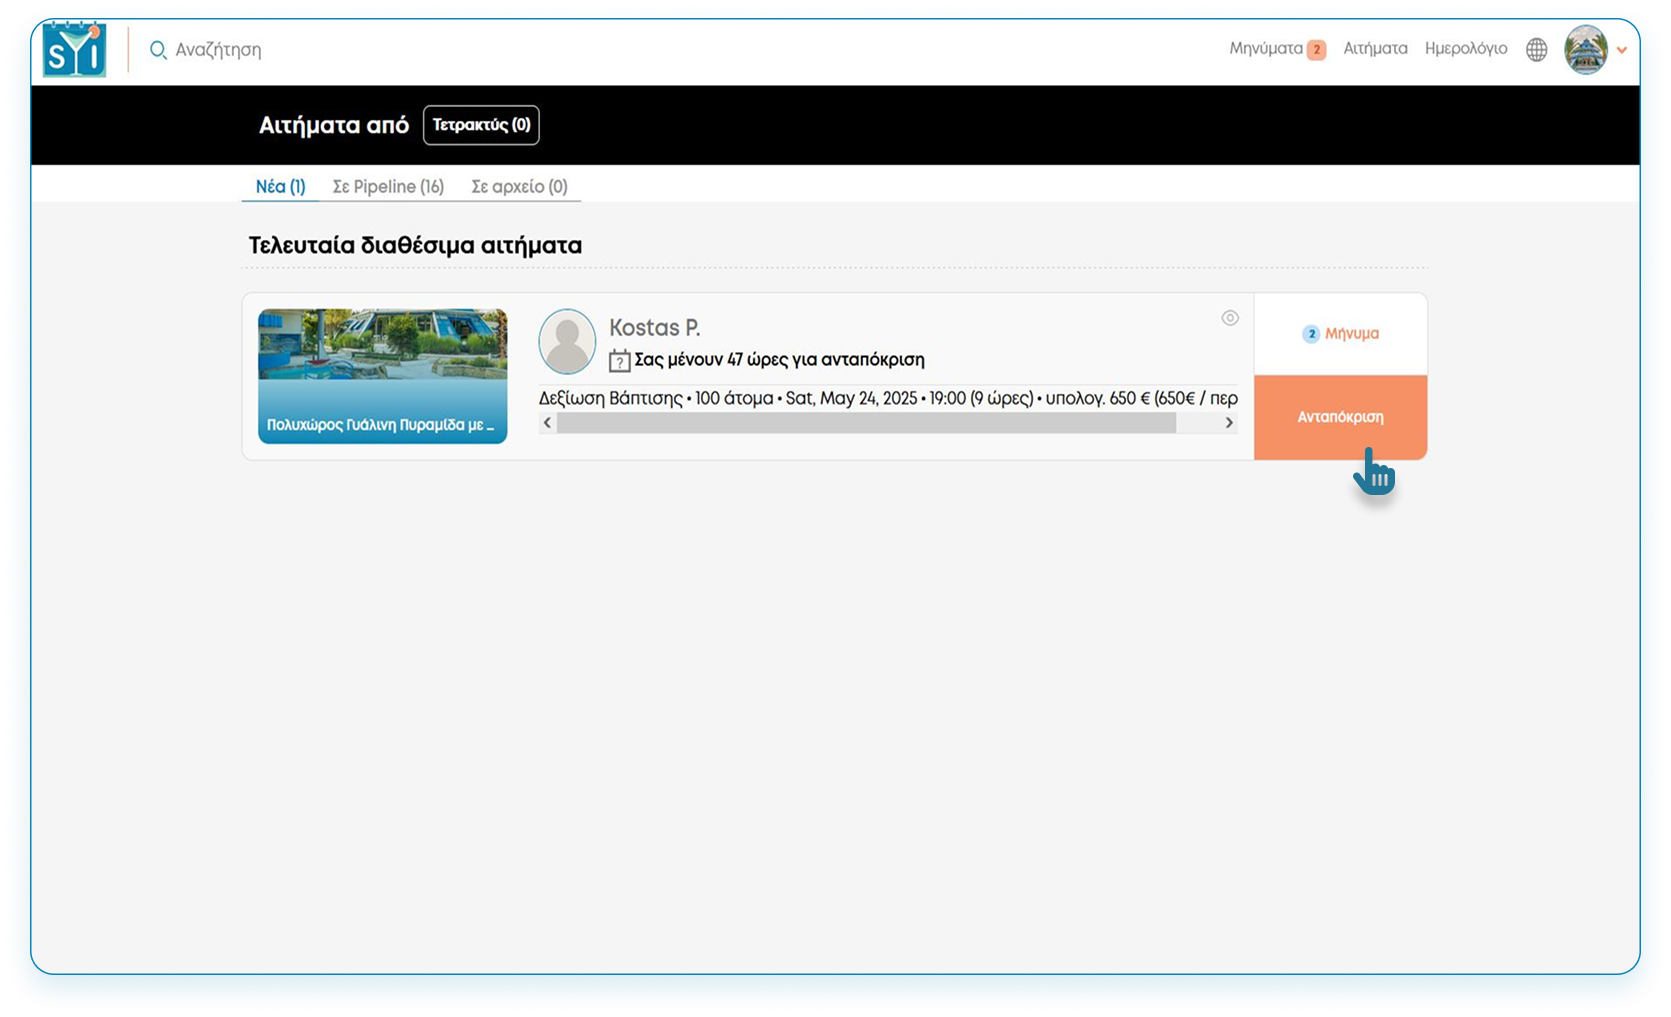This screenshot has width=1671, height=1017.
Task: Expand the profile dropdown arrow
Action: (x=1622, y=50)
